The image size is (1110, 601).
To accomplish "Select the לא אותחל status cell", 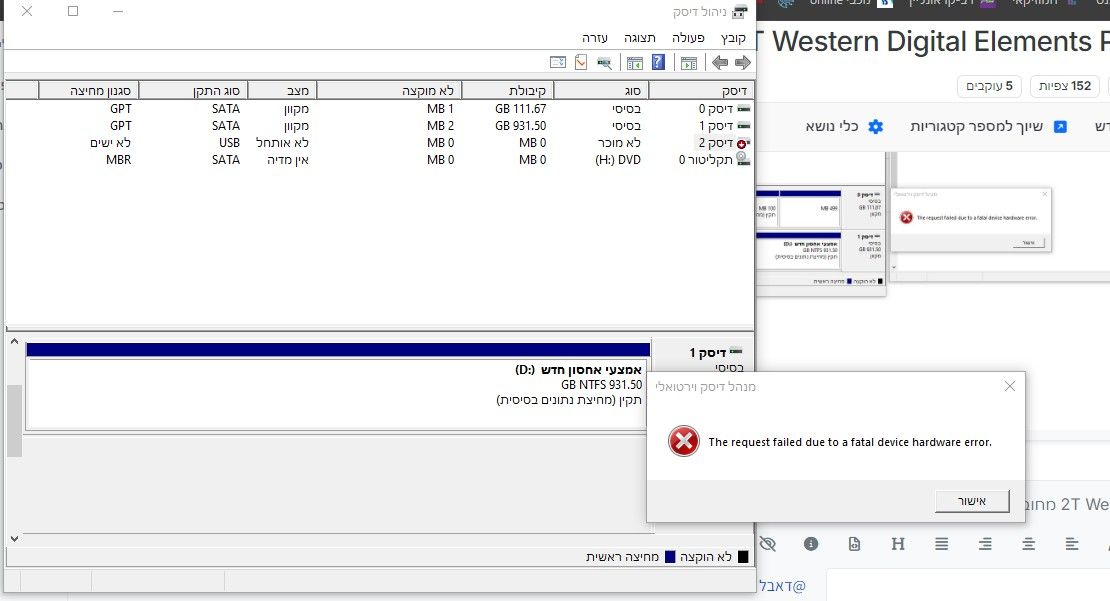I will [282, 142].
